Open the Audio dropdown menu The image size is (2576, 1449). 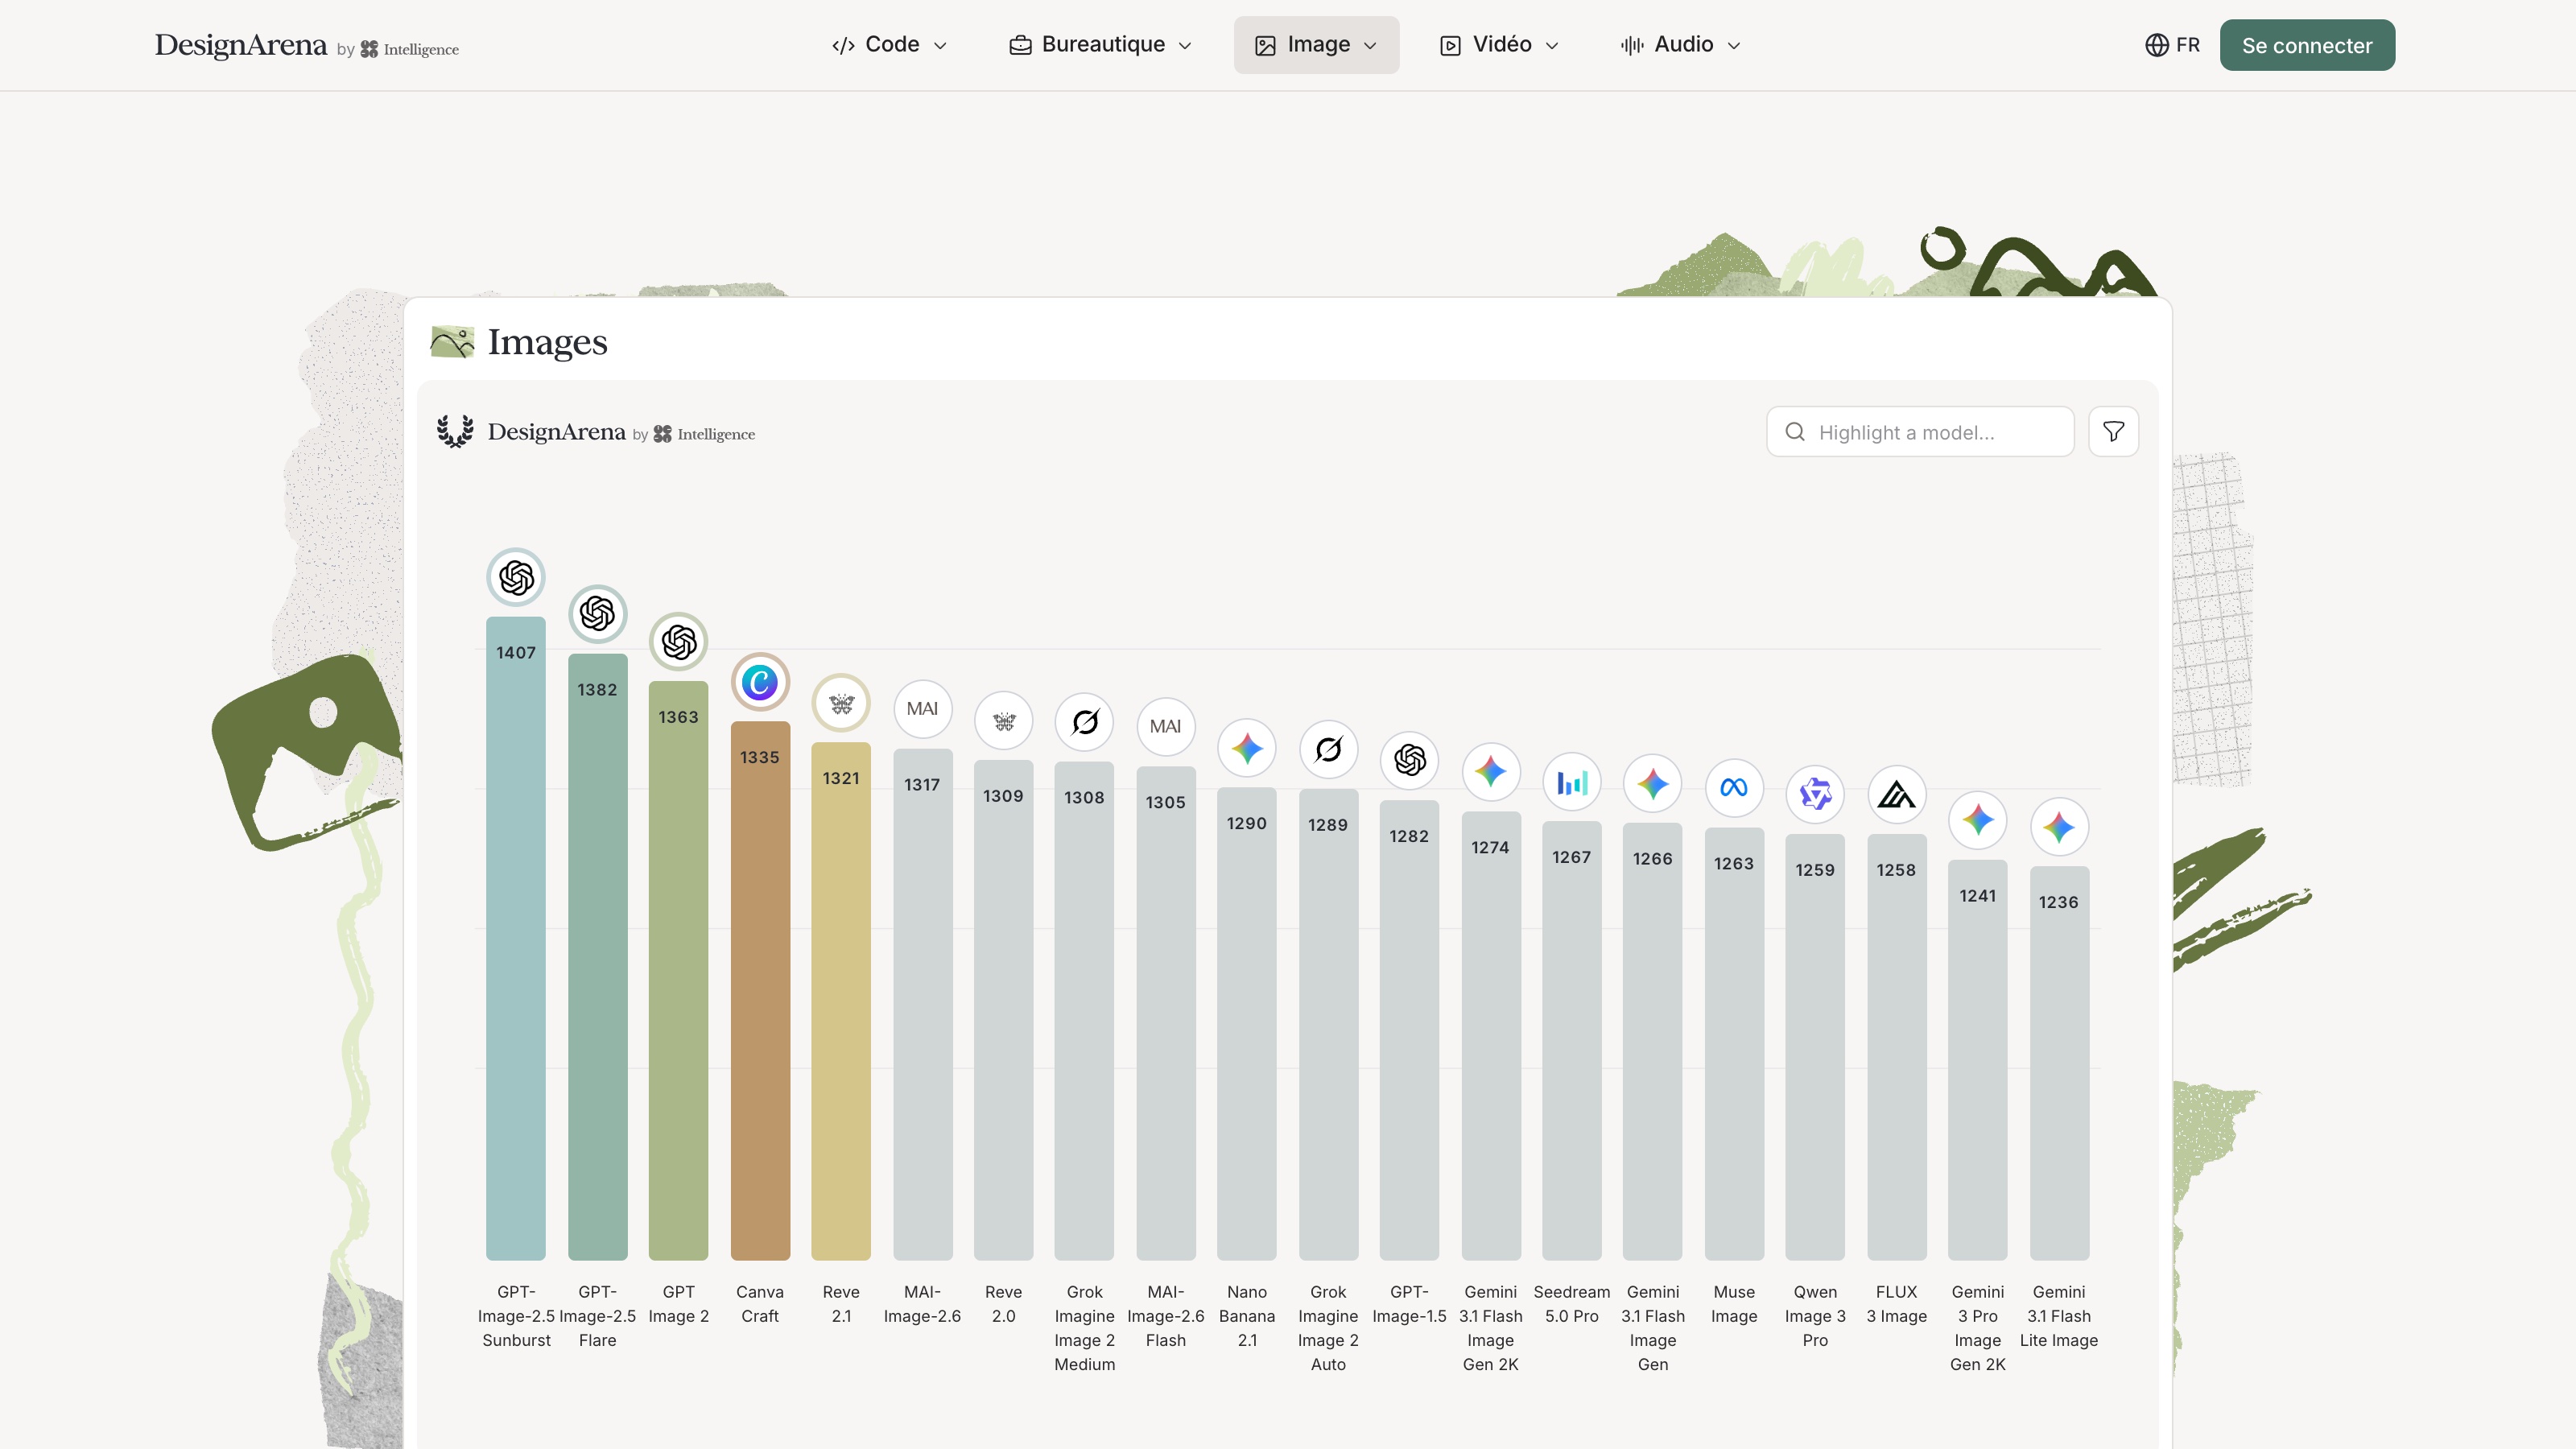click(x=1681, y=45)
